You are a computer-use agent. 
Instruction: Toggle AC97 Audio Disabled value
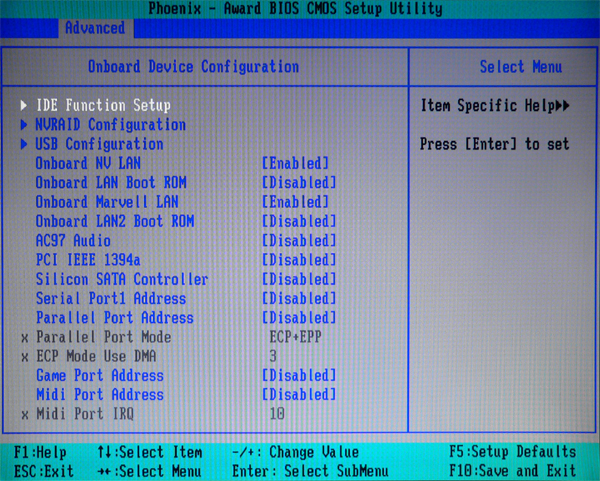coord(299,241)
